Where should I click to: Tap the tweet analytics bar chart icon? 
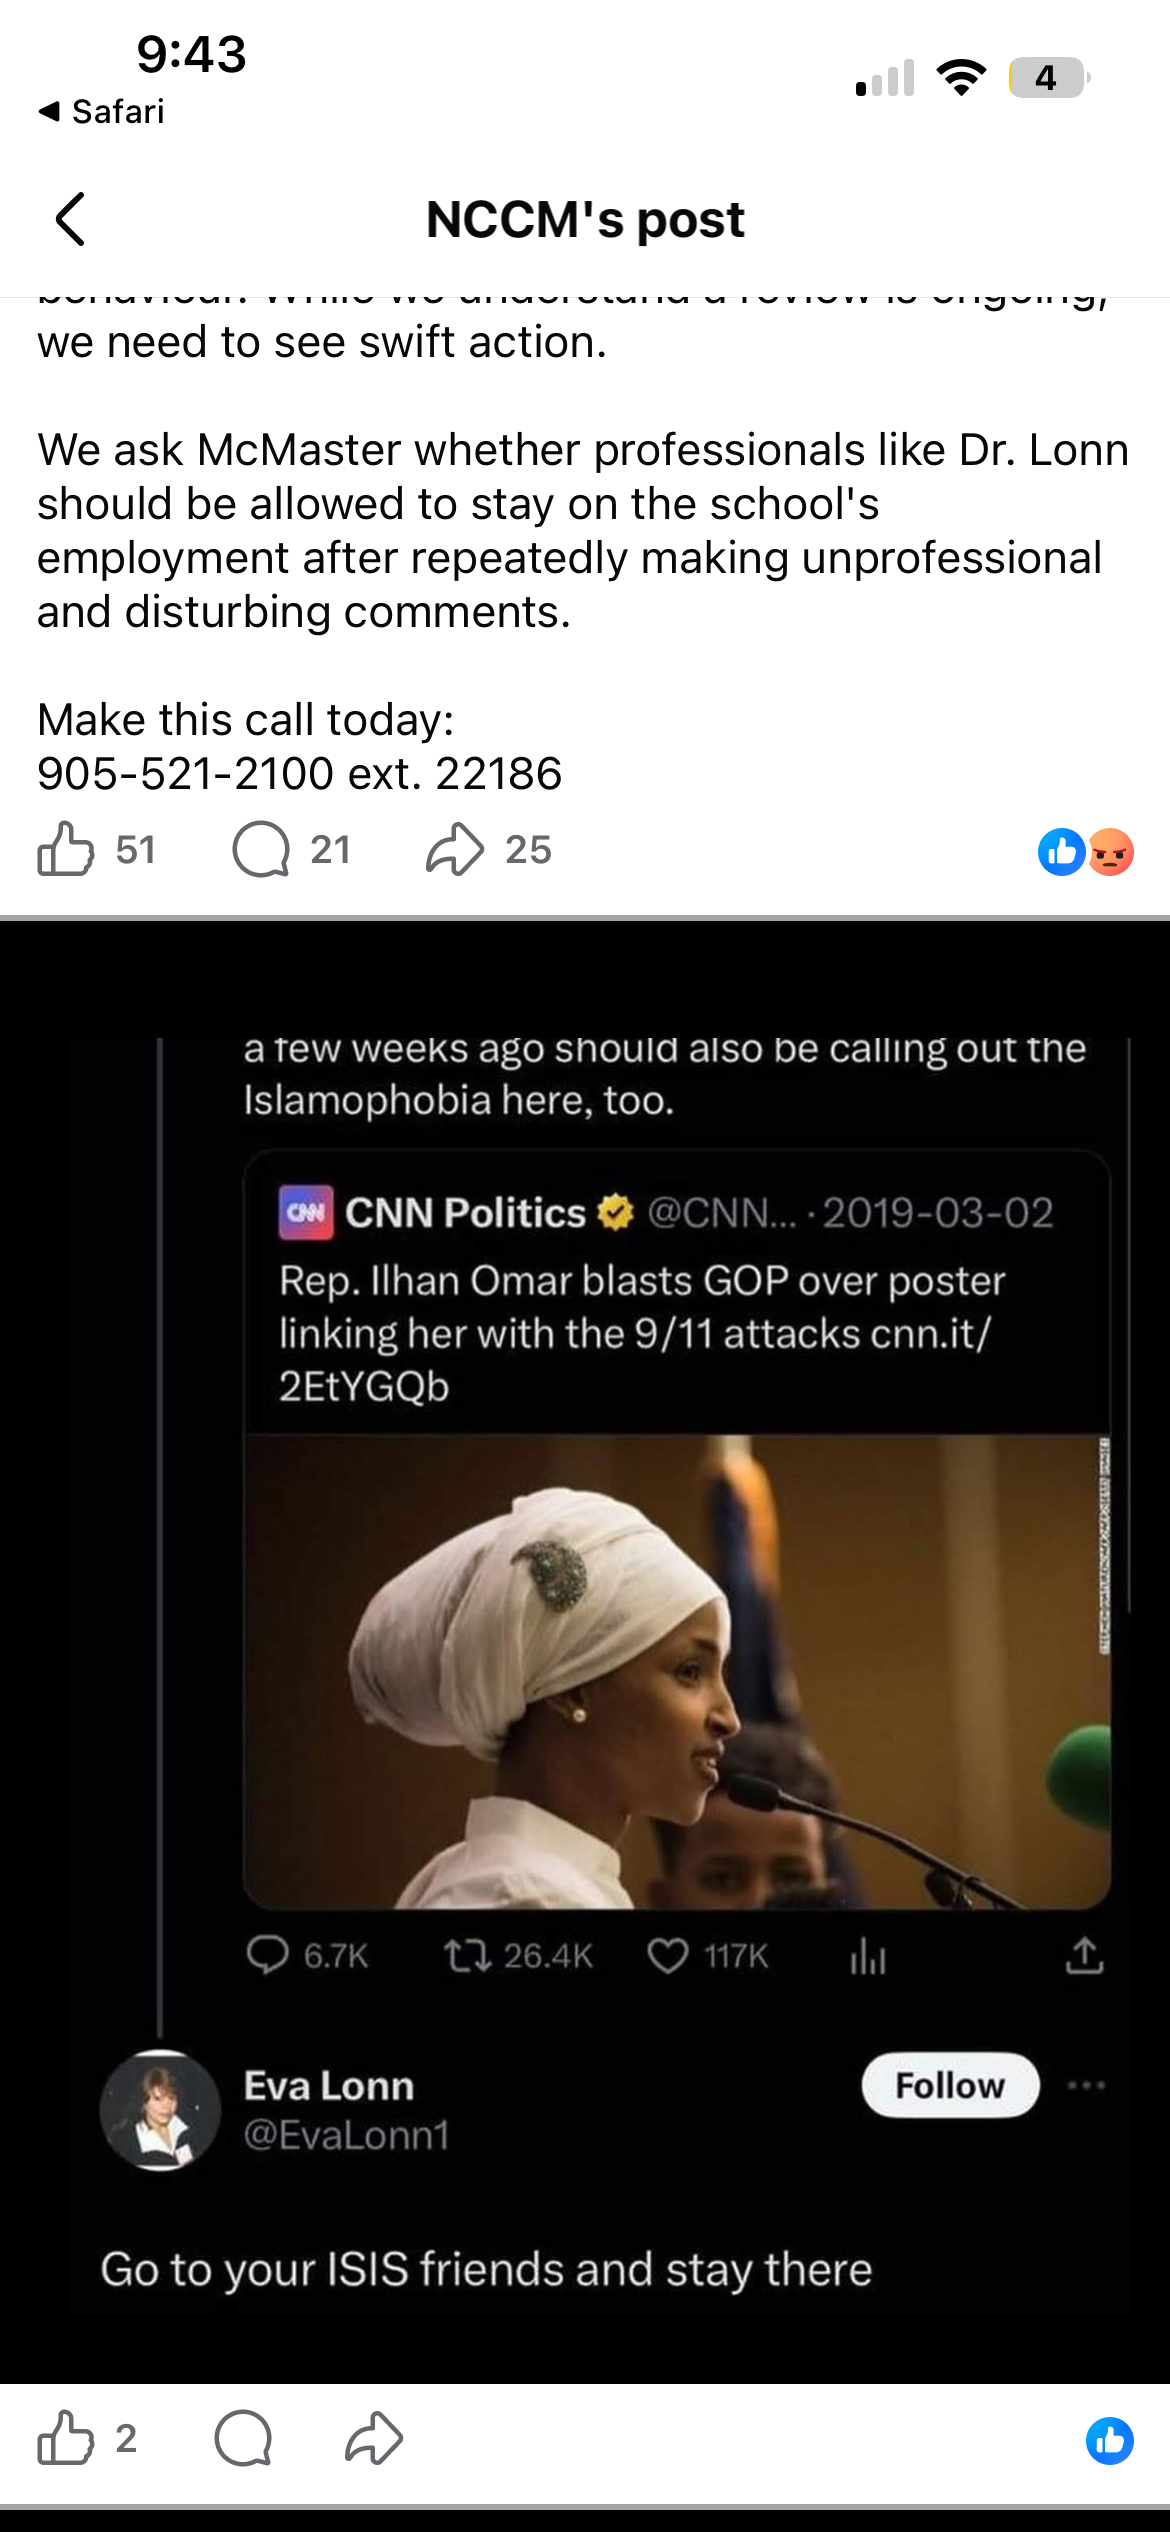pos(868,1956)
